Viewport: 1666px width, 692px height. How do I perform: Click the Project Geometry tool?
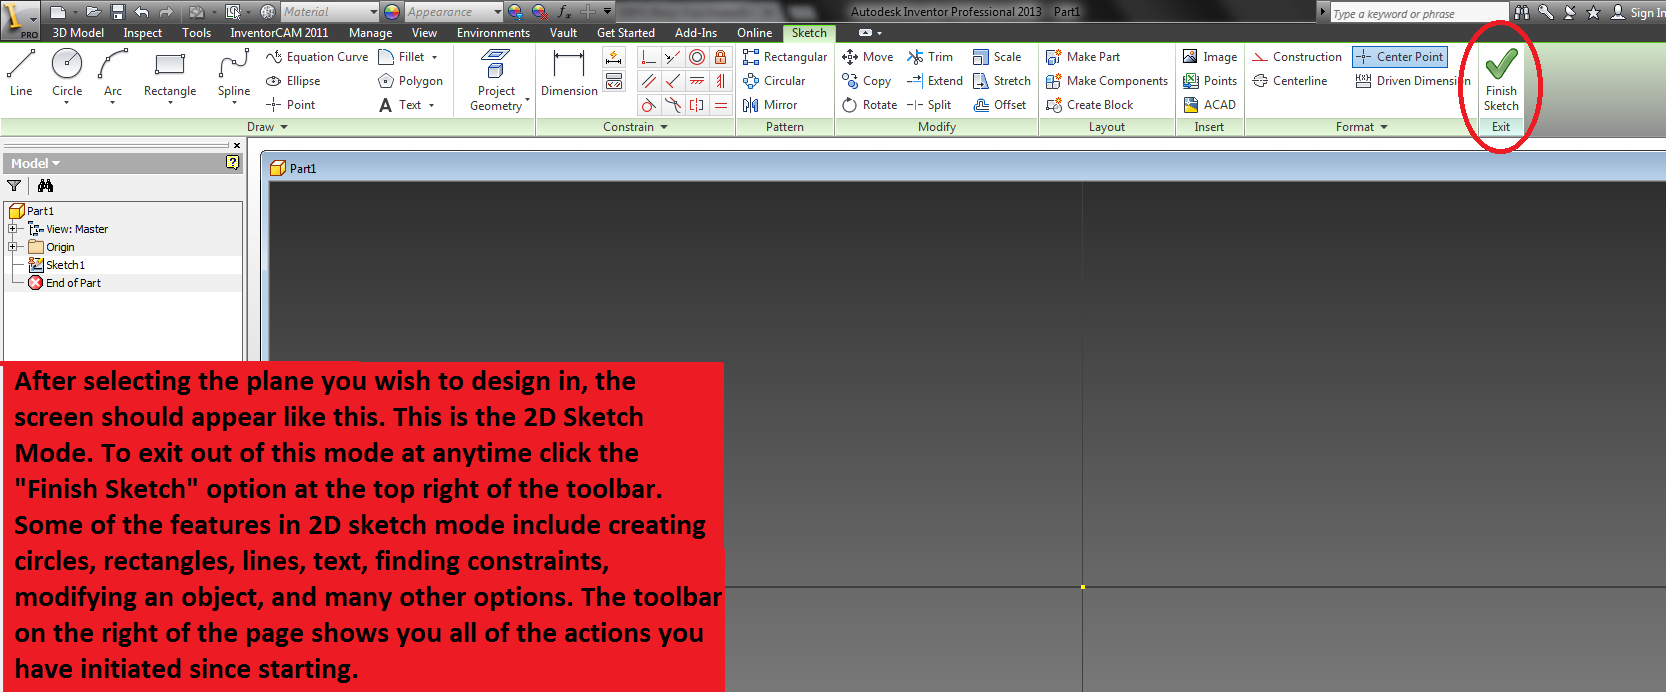[496, 80]
